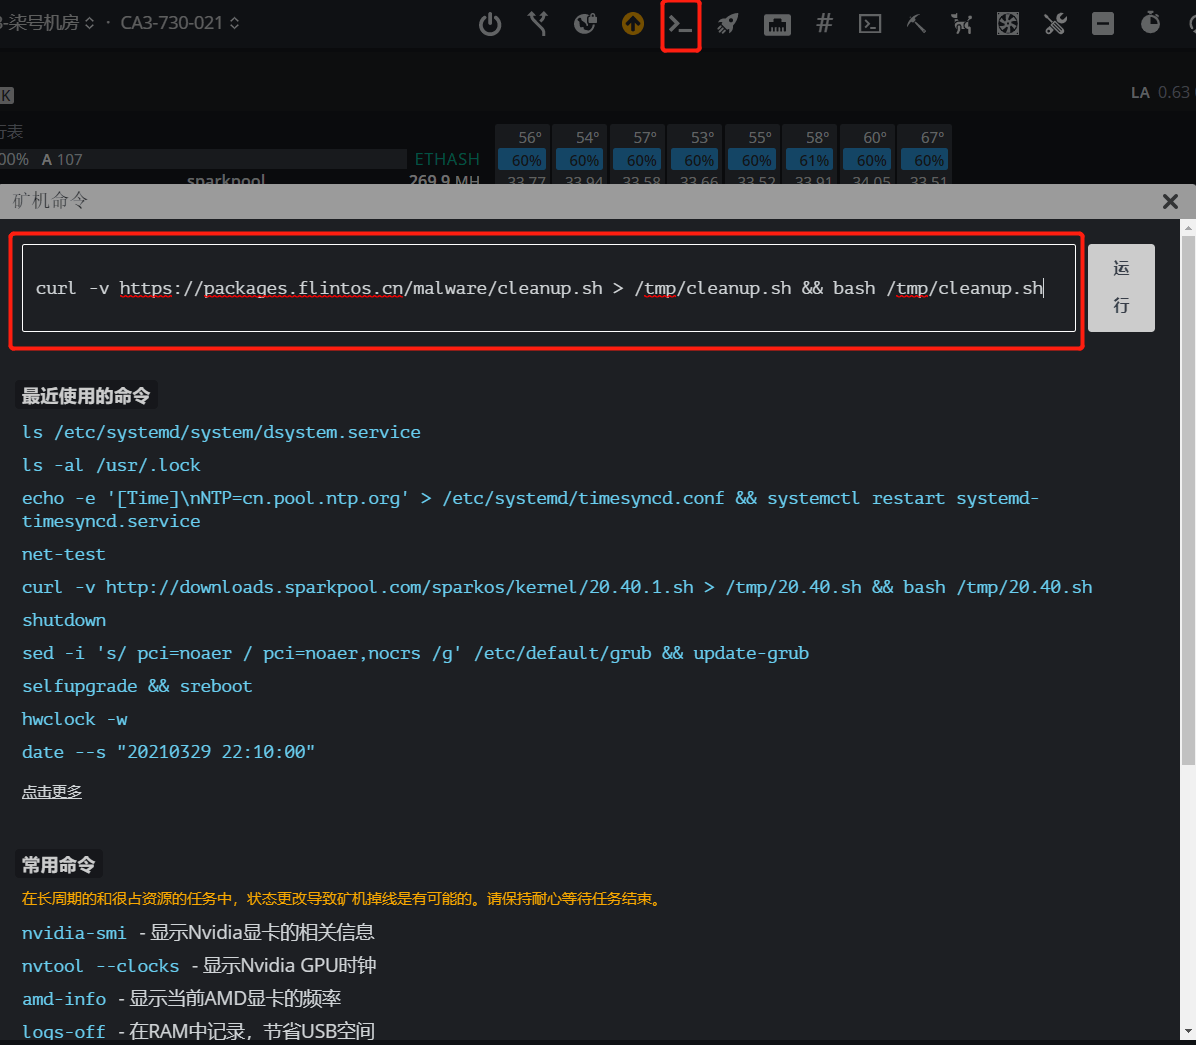
Task: Click the hashtag icon in toolbar
Action: pyautogui.click(x=823, y=24)
